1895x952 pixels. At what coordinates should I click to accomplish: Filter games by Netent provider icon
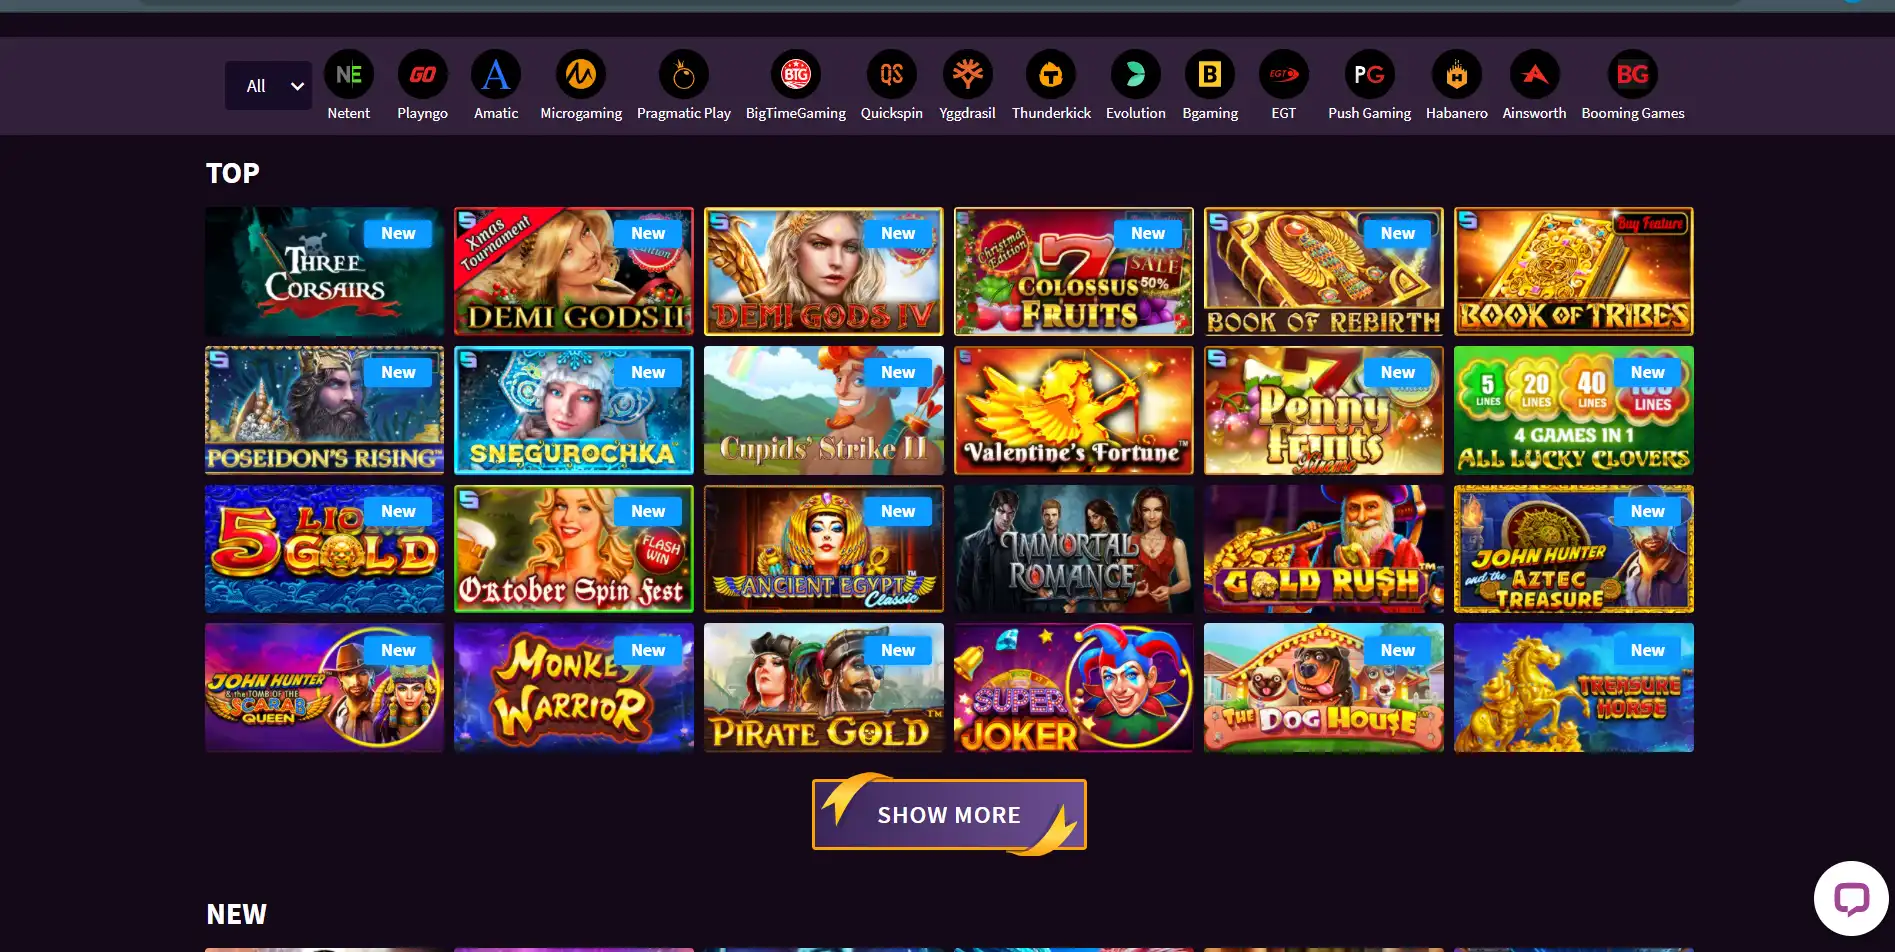pos(348,74)
